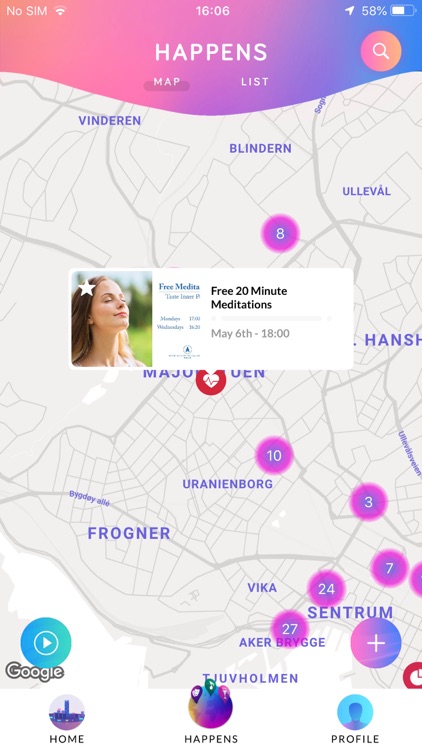Open Free 20 Minute Meditations title

coord(249,298)
